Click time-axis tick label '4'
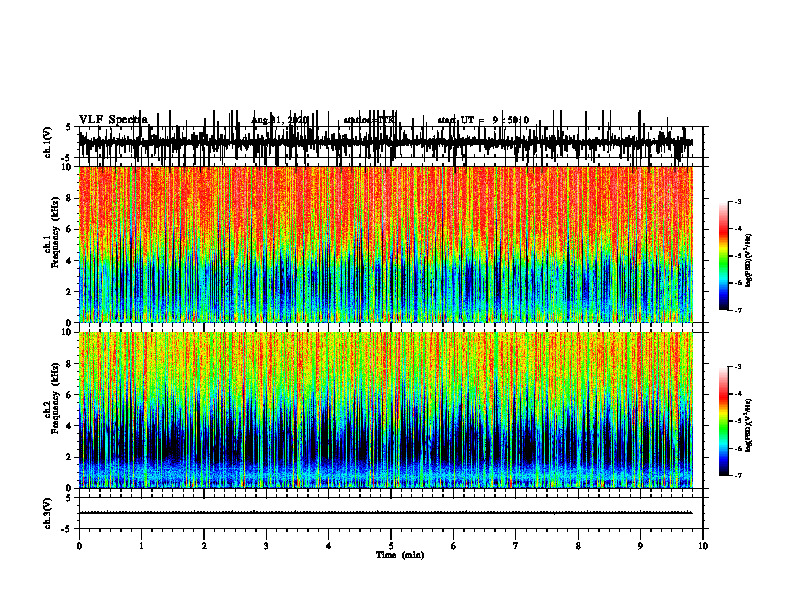The width and height of the screenshot is (792, 612). pos(329,546)
